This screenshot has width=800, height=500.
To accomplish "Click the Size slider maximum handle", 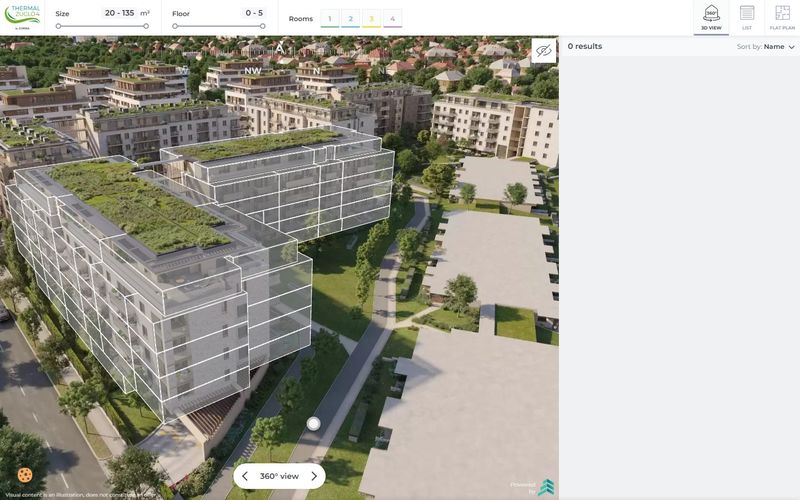I will (146, 26).
